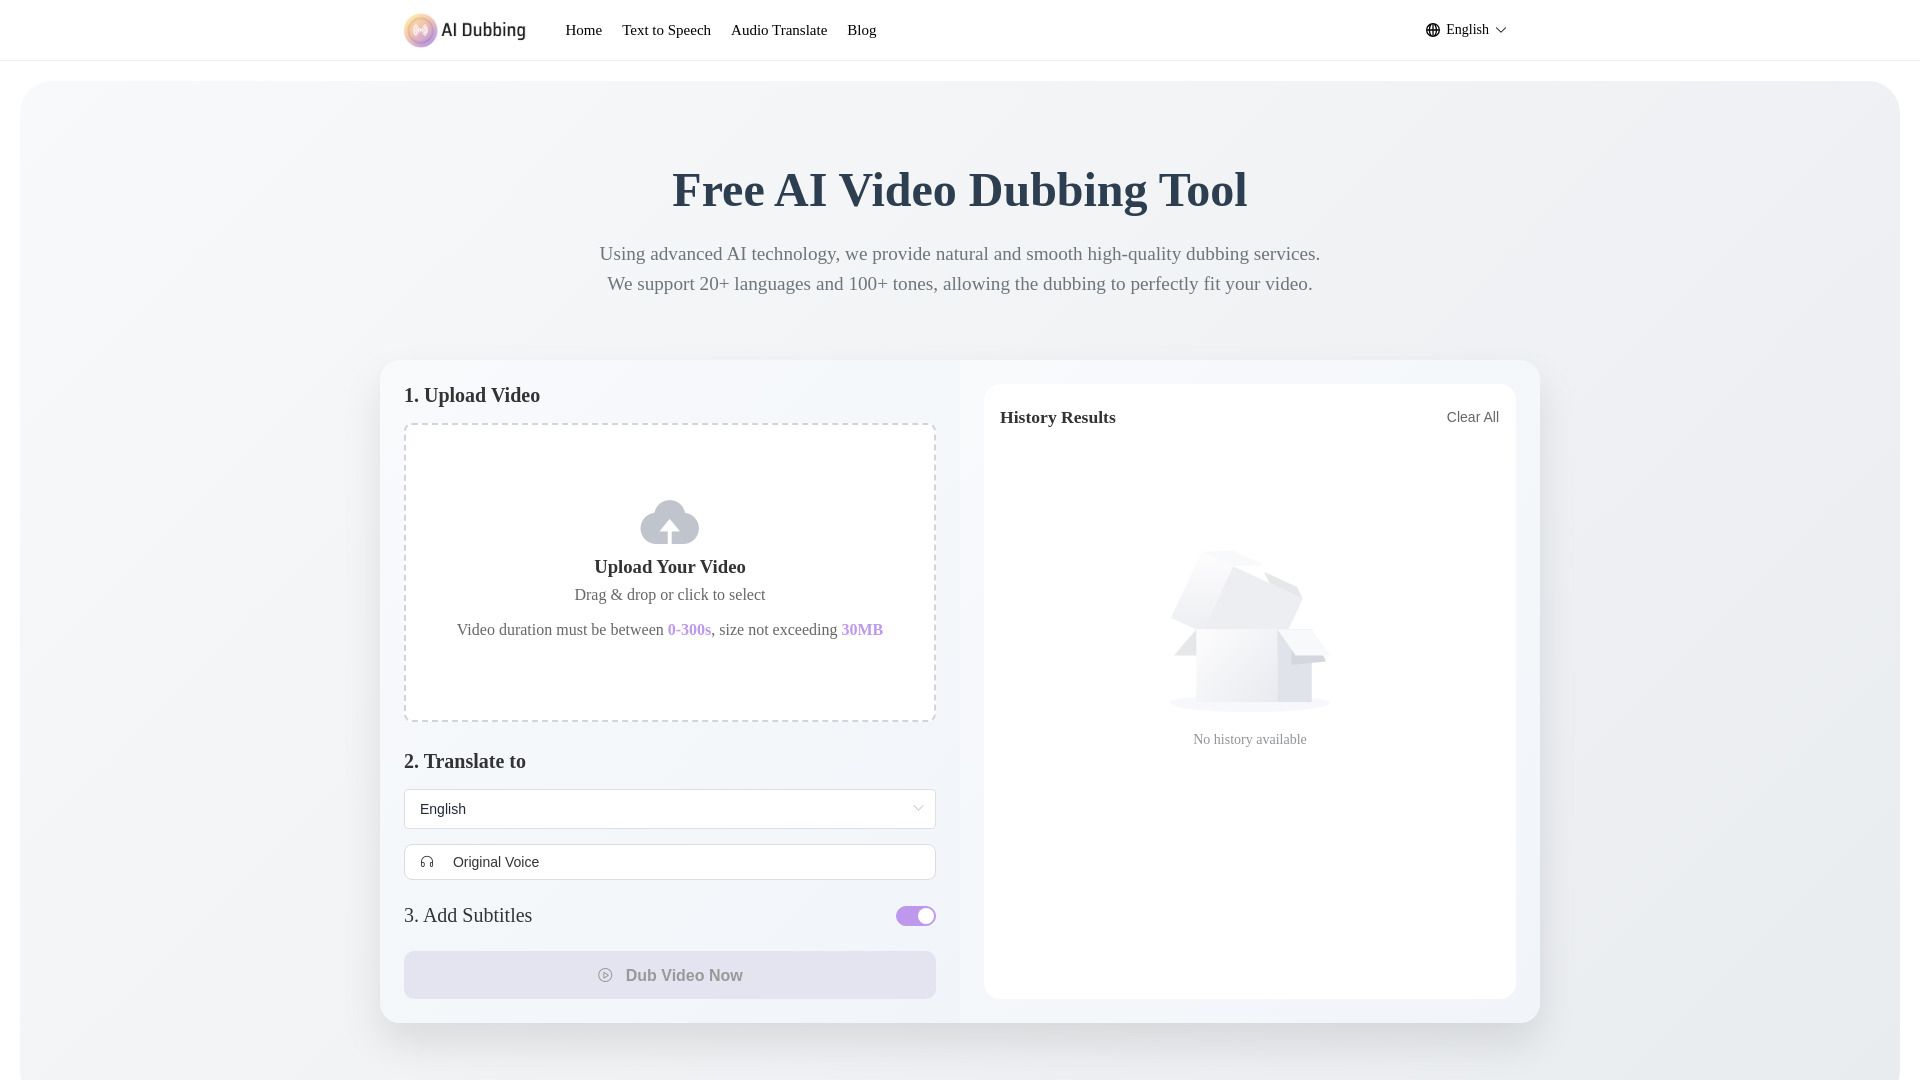Open the site language dropdown in header
The image size is (1920, 1080).
1465,29
